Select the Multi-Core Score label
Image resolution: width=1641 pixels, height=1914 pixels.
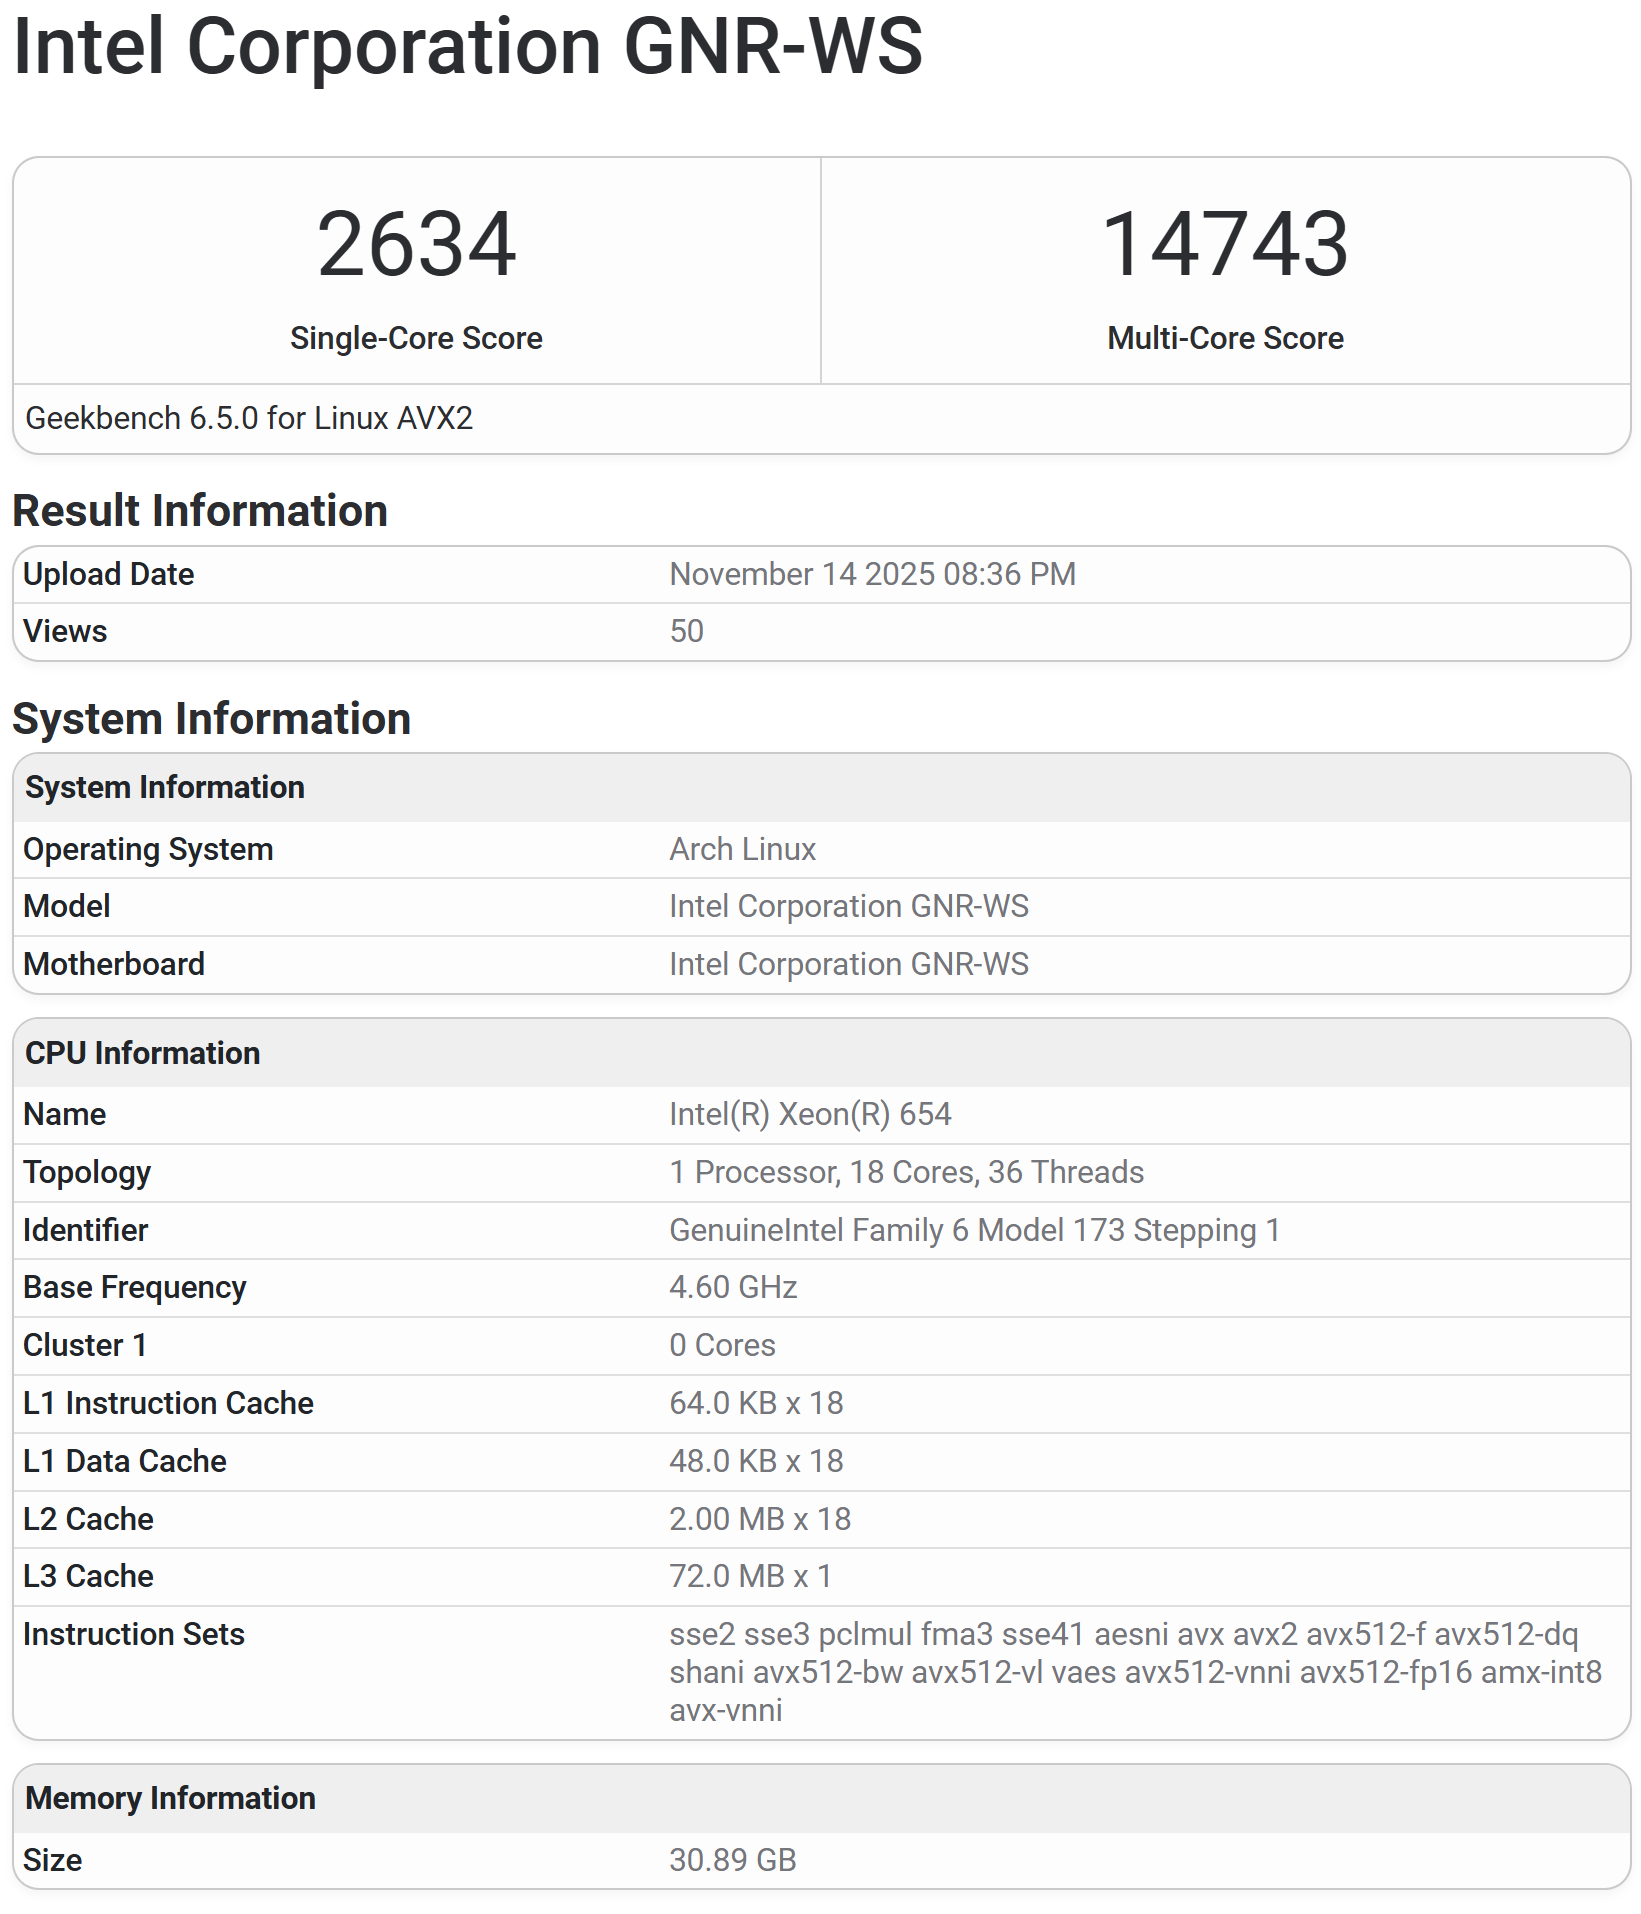click(x=1225, y=338)
